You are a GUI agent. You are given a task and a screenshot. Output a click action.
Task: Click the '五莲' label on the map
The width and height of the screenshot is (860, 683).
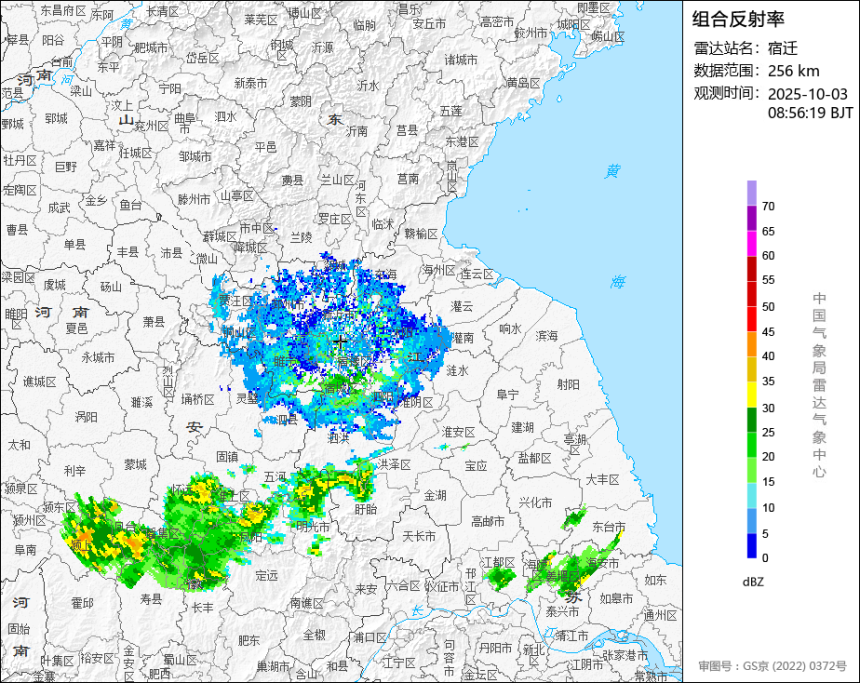pyautogui.click(x=451, y=110)
